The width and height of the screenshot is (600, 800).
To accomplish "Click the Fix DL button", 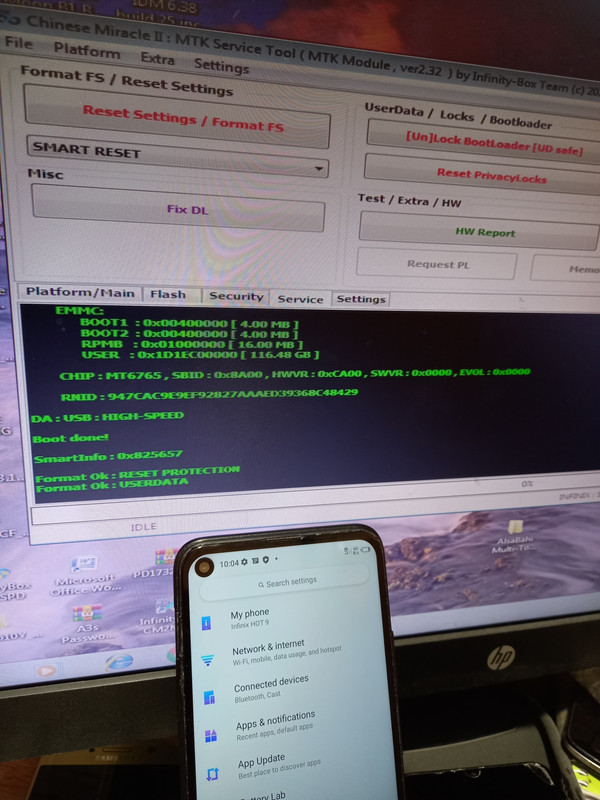I will click(x=178, y=208).
